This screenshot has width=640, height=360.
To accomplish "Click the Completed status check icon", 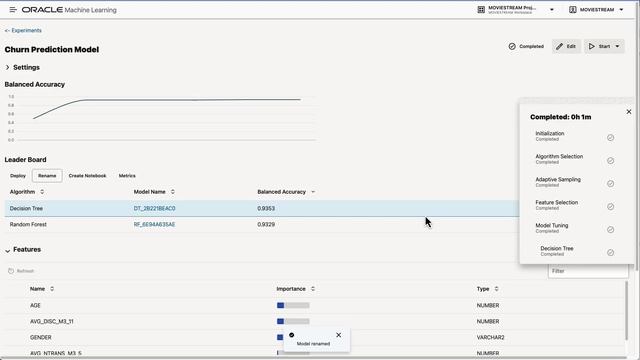I will (512, 47).
